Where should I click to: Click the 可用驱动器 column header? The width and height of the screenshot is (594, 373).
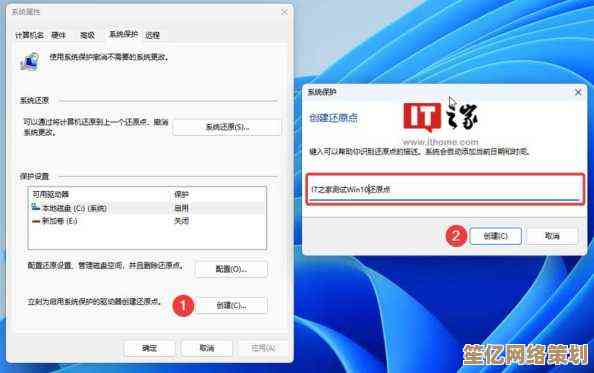tap(50, 195)
